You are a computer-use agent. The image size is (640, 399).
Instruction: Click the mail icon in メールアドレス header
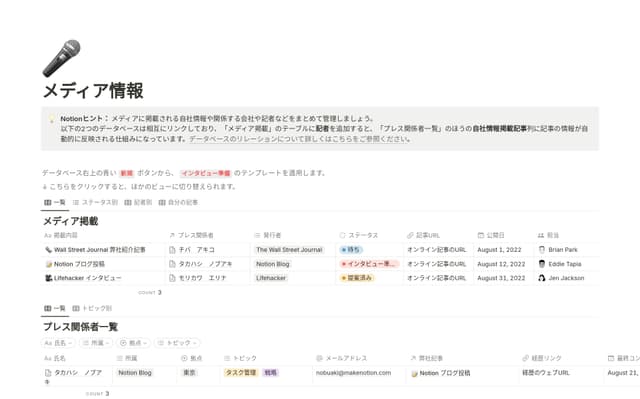(x=319, y=358)
